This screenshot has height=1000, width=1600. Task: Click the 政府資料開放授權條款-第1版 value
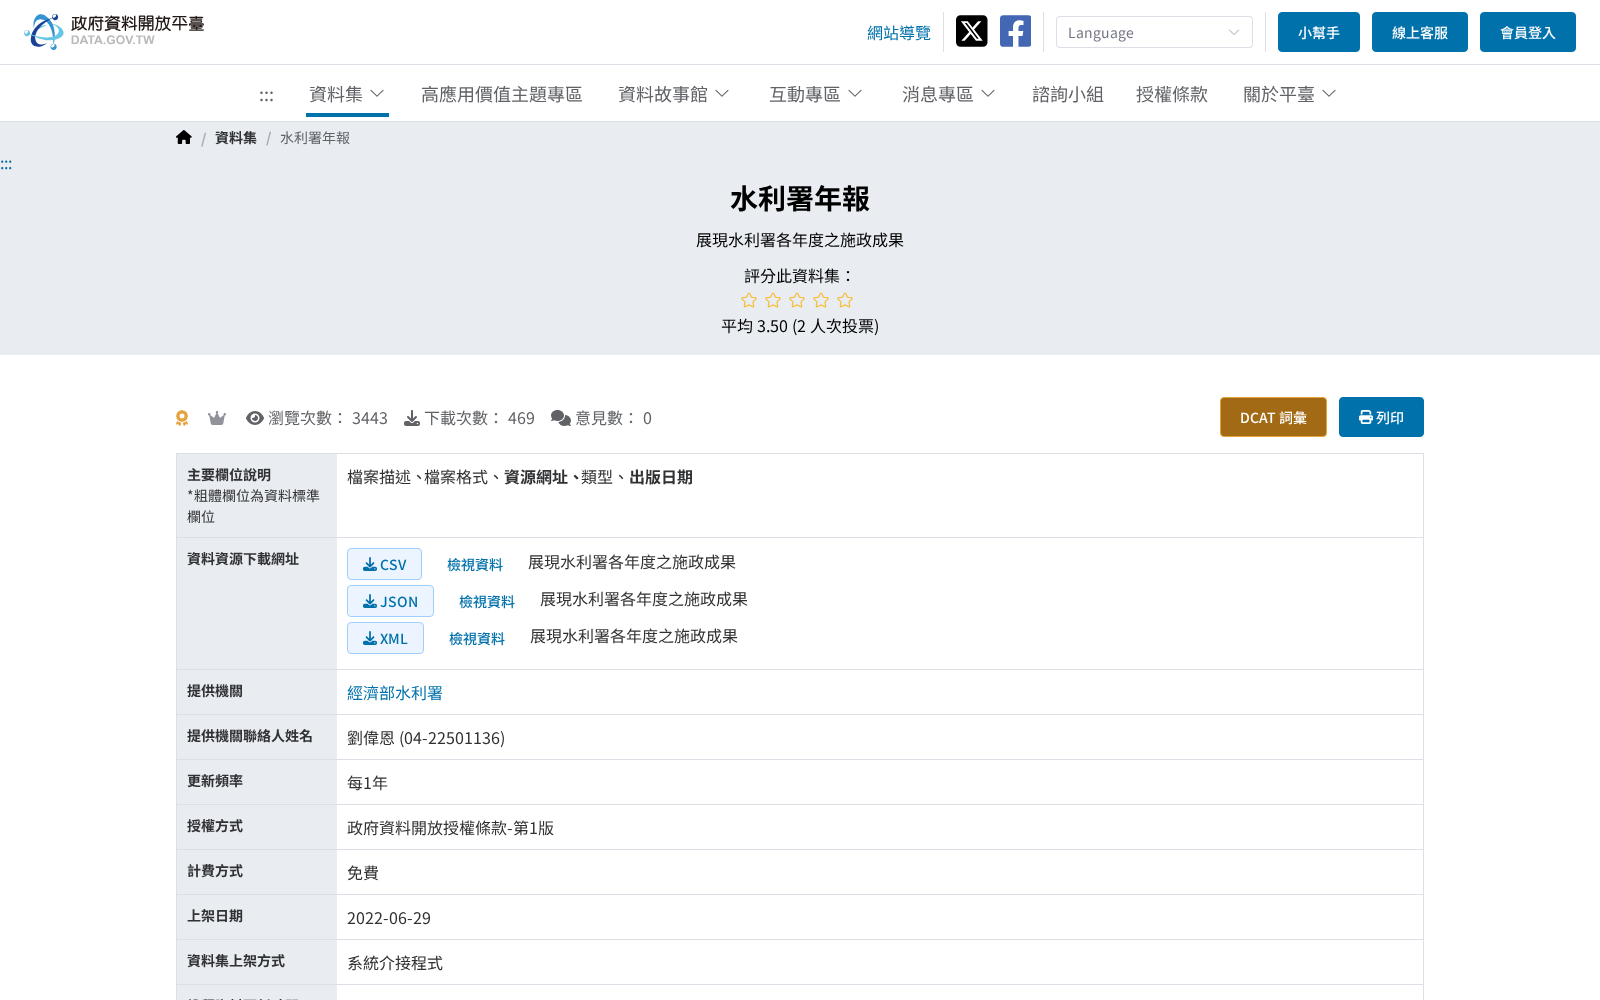tap(450, 828)
